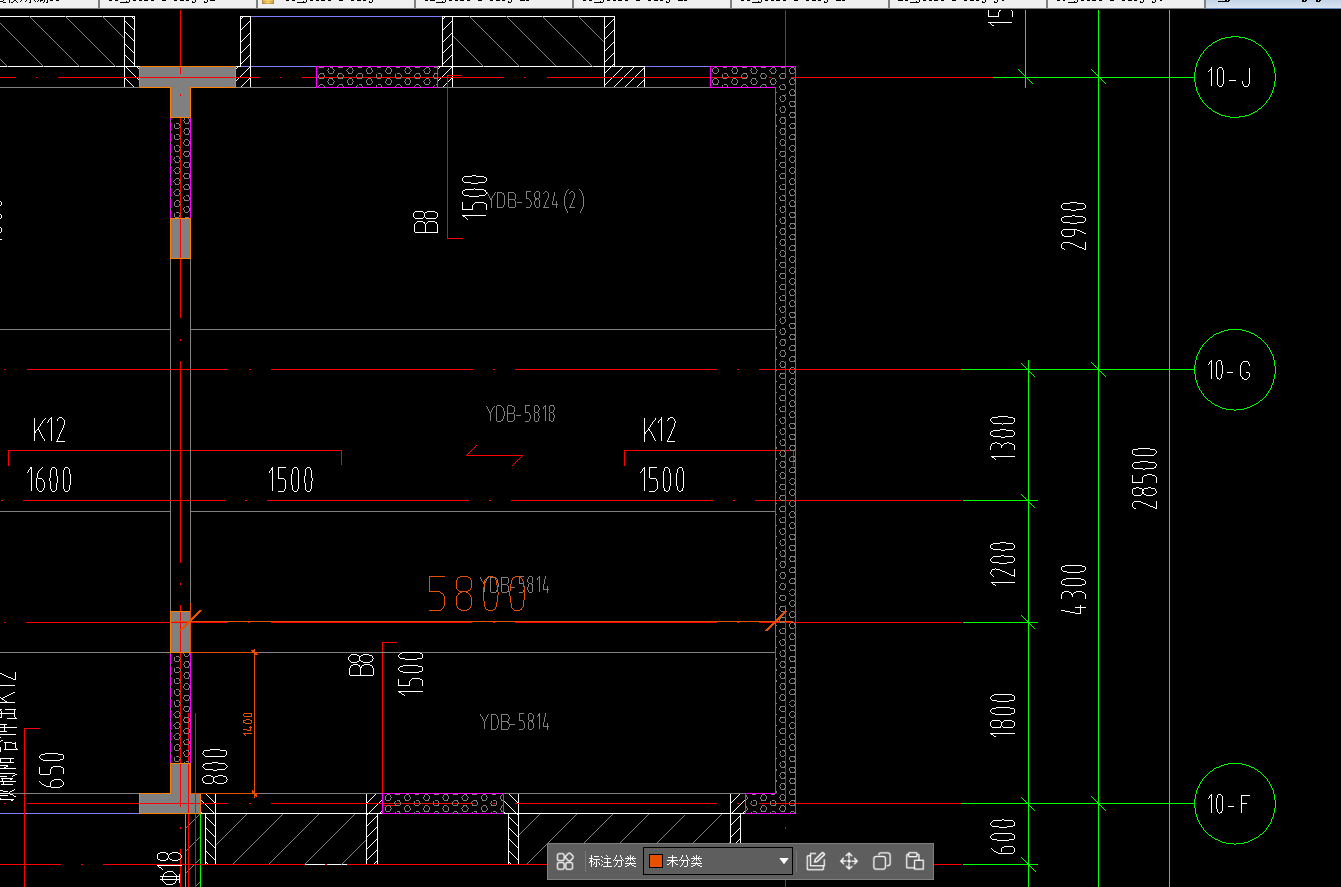
Task: Open the annotation grid panel icon
Action: [x=565, y=861]
